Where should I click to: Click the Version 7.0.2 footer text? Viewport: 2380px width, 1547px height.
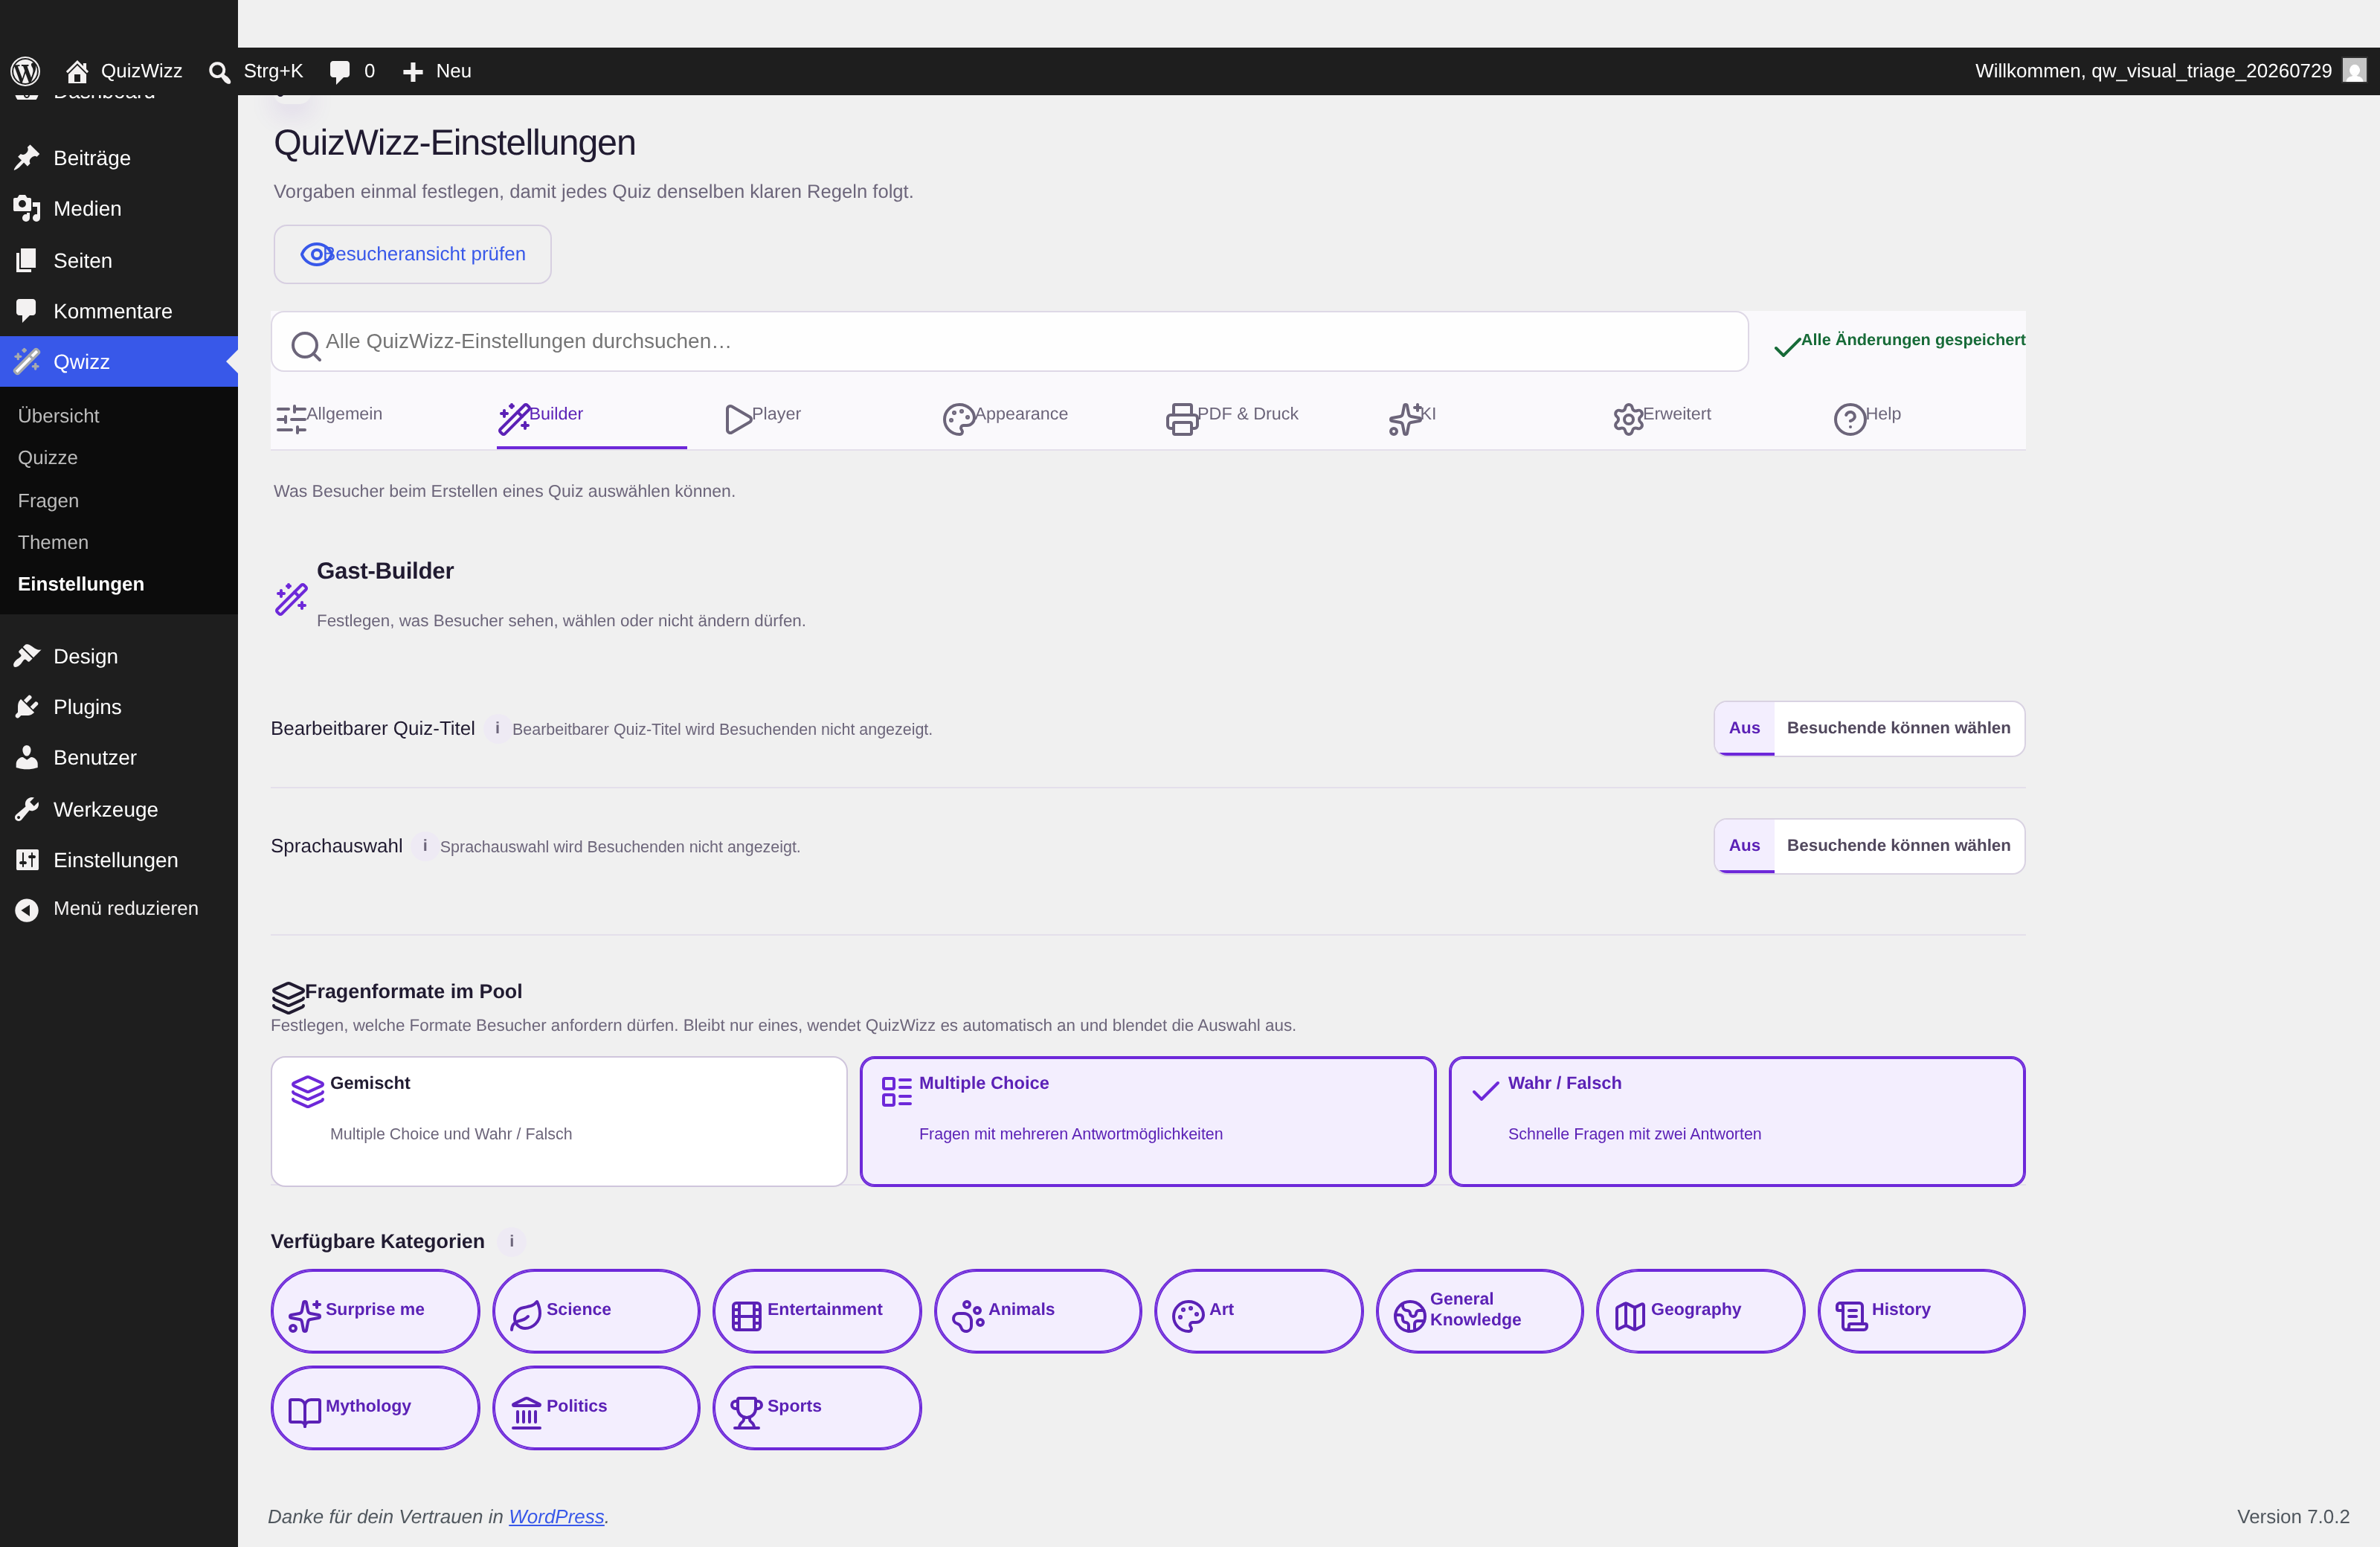[x=2293, y=1516]
